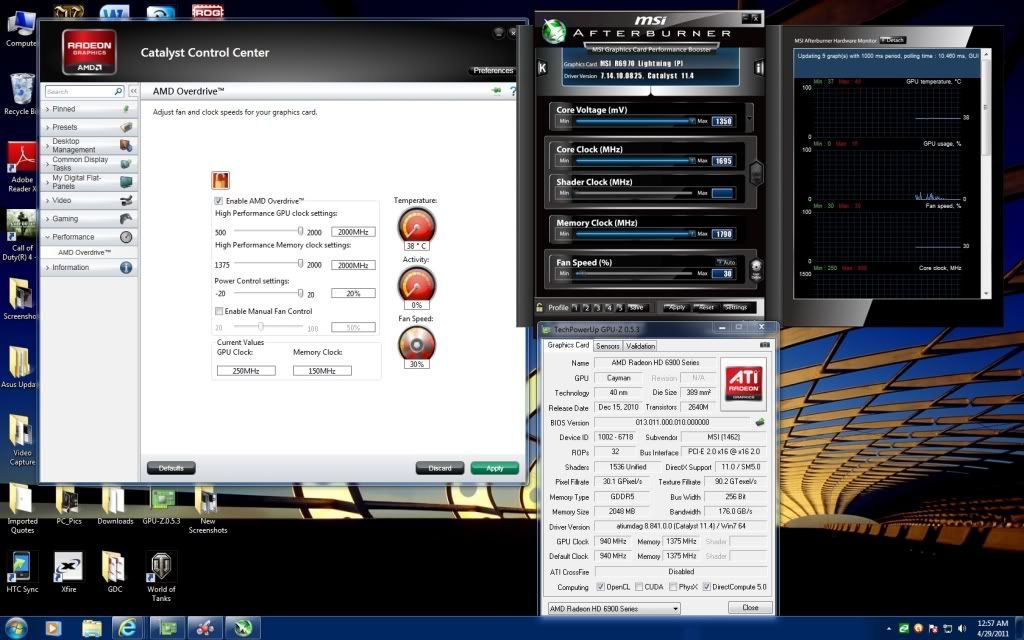Click GPU-Z BIOS save chip icon
This screenshot has width=1024, height=640.
pos(760,423)
